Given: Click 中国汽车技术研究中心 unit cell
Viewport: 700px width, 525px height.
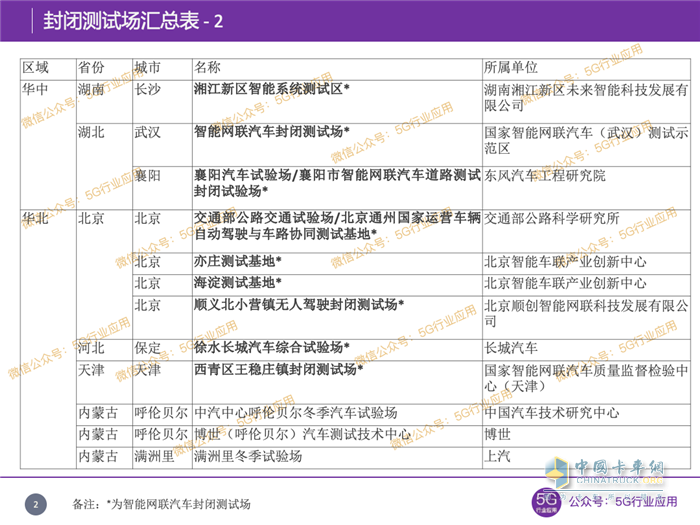Looking at the screenshot, I should tap(587, 415).
